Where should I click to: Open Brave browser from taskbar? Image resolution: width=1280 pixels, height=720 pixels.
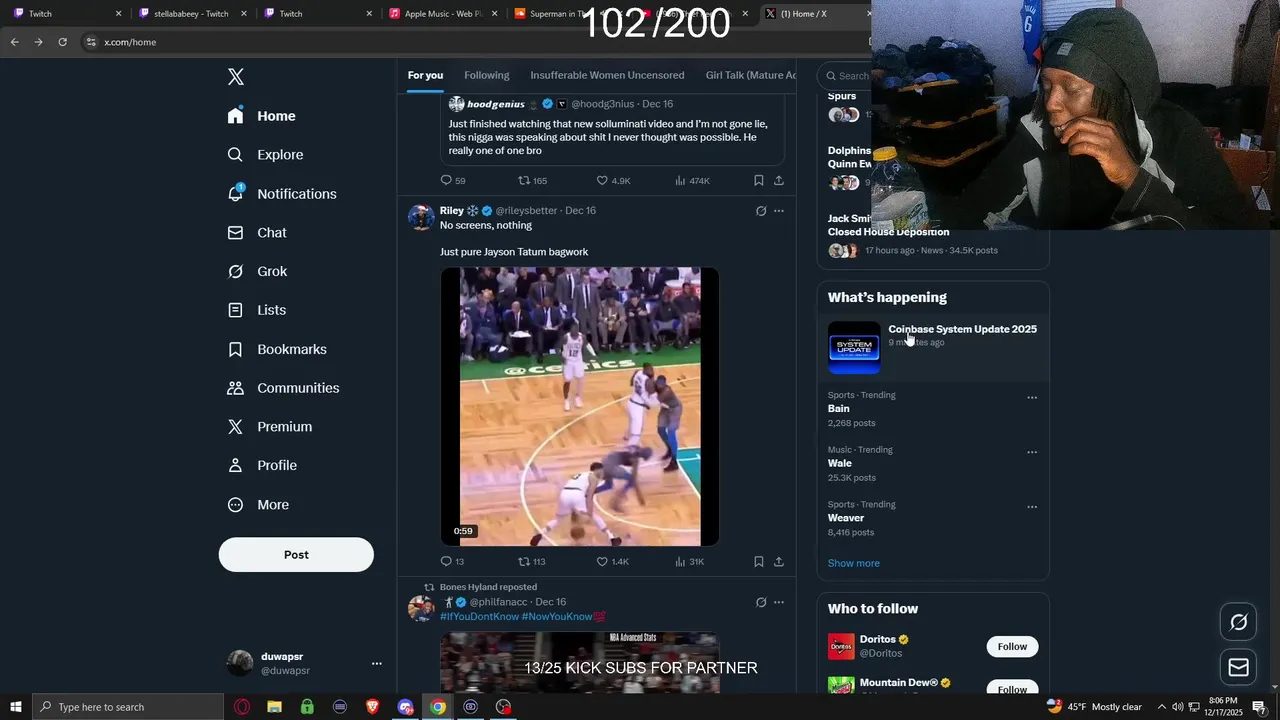tap(372, 707)
